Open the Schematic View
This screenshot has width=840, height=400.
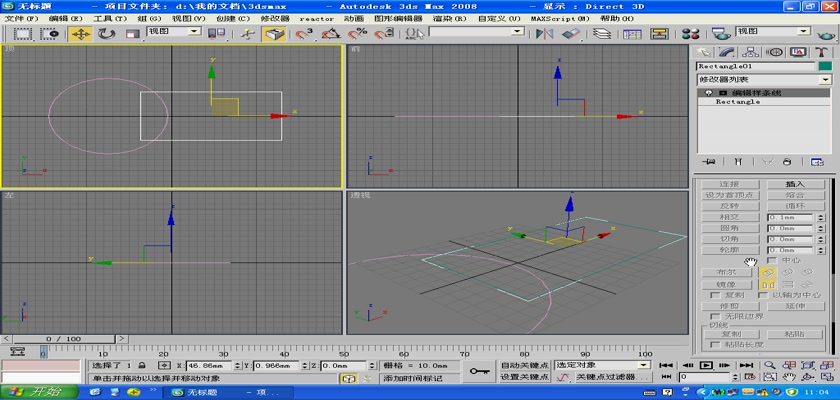coord(658,34)
